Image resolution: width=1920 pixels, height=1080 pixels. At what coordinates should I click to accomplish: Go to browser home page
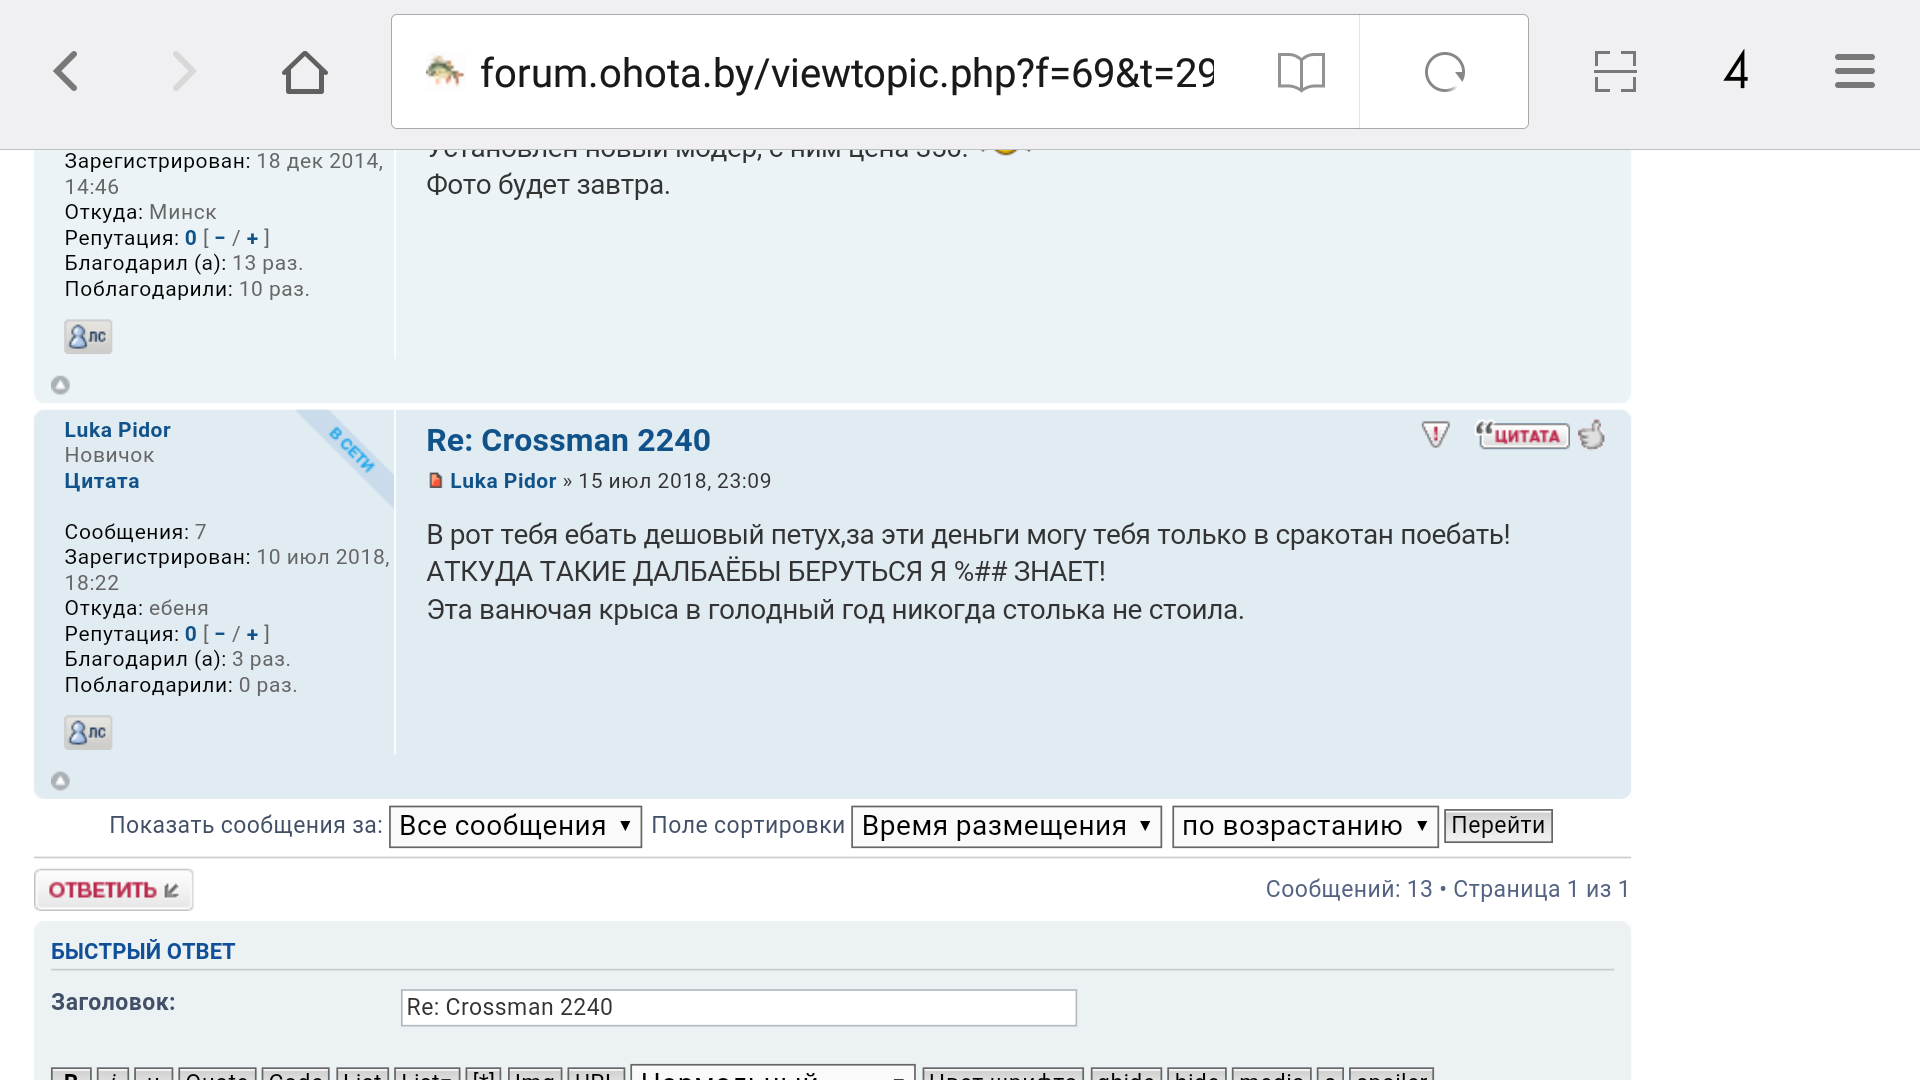[x=304, y=72]
